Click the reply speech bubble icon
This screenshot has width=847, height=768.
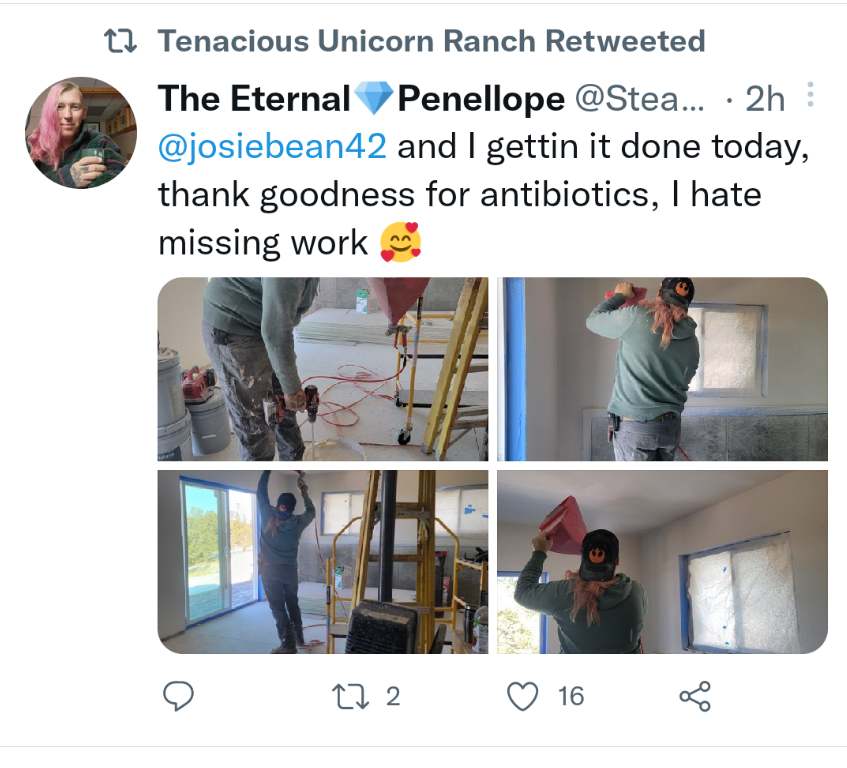178,696
